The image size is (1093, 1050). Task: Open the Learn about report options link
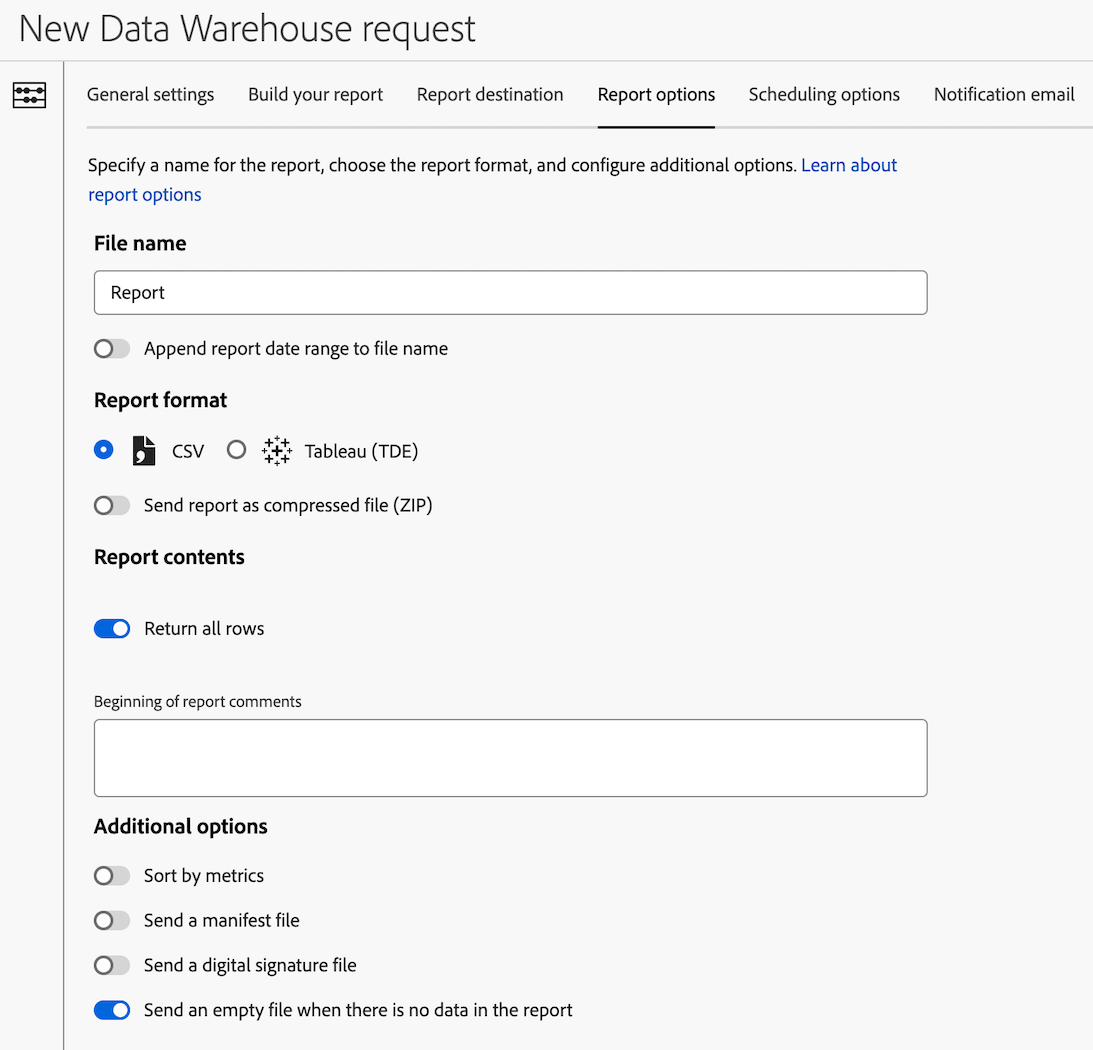point(849,165)
